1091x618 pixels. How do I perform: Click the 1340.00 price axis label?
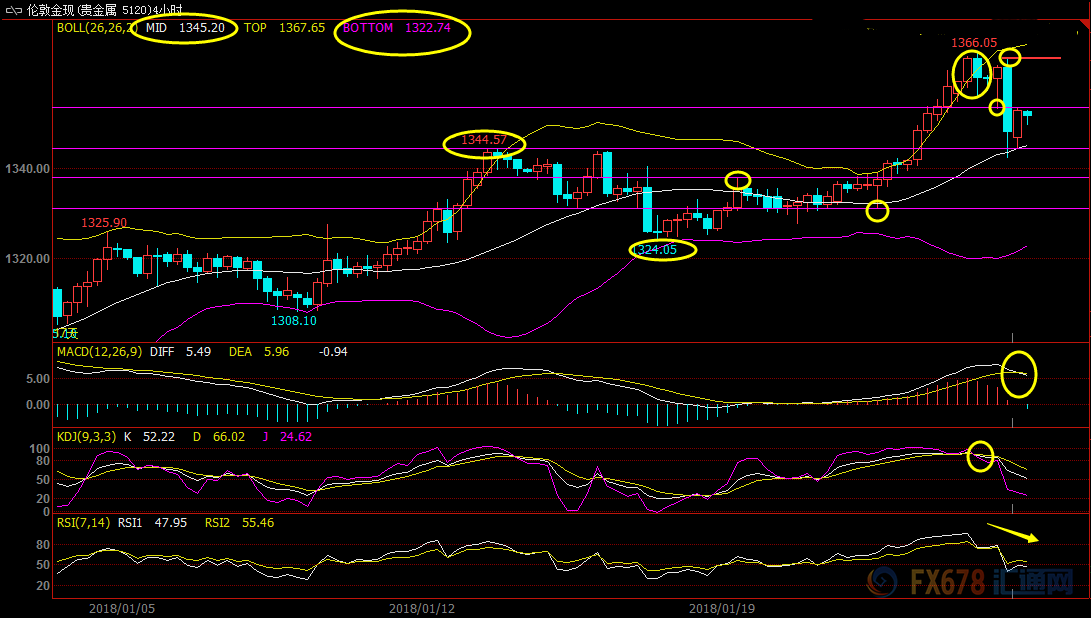click(x=26, y=169)
